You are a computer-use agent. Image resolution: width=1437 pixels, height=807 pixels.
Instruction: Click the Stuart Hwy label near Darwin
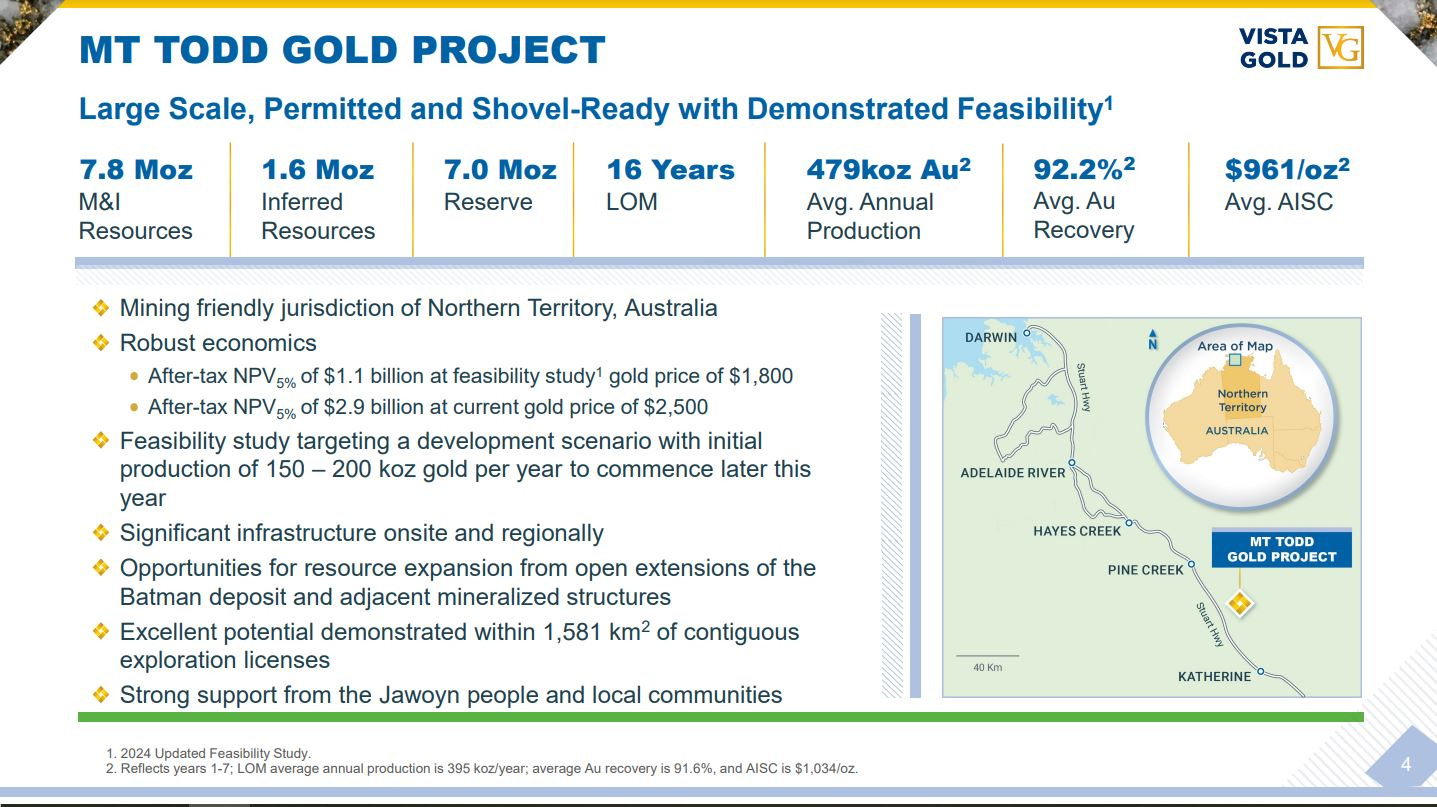coord(1083,387)
